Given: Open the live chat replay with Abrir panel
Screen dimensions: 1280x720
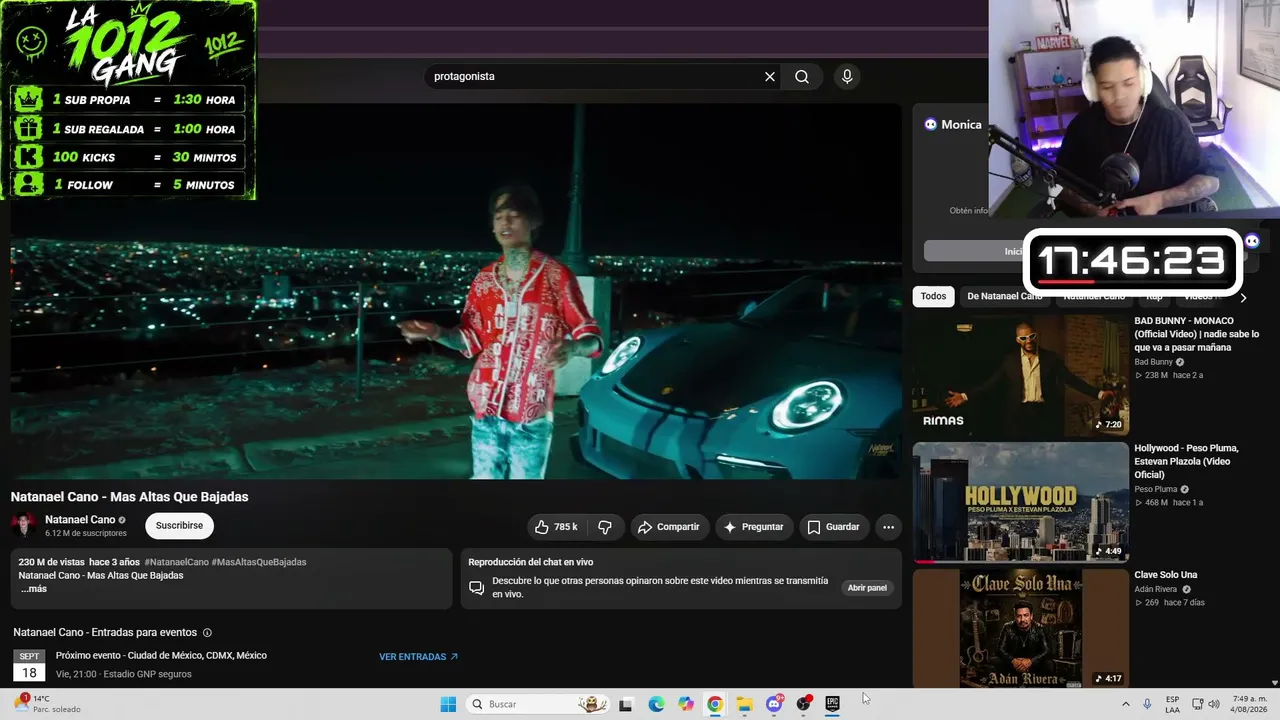Looking at the screenshot, I should click(867, 588).
